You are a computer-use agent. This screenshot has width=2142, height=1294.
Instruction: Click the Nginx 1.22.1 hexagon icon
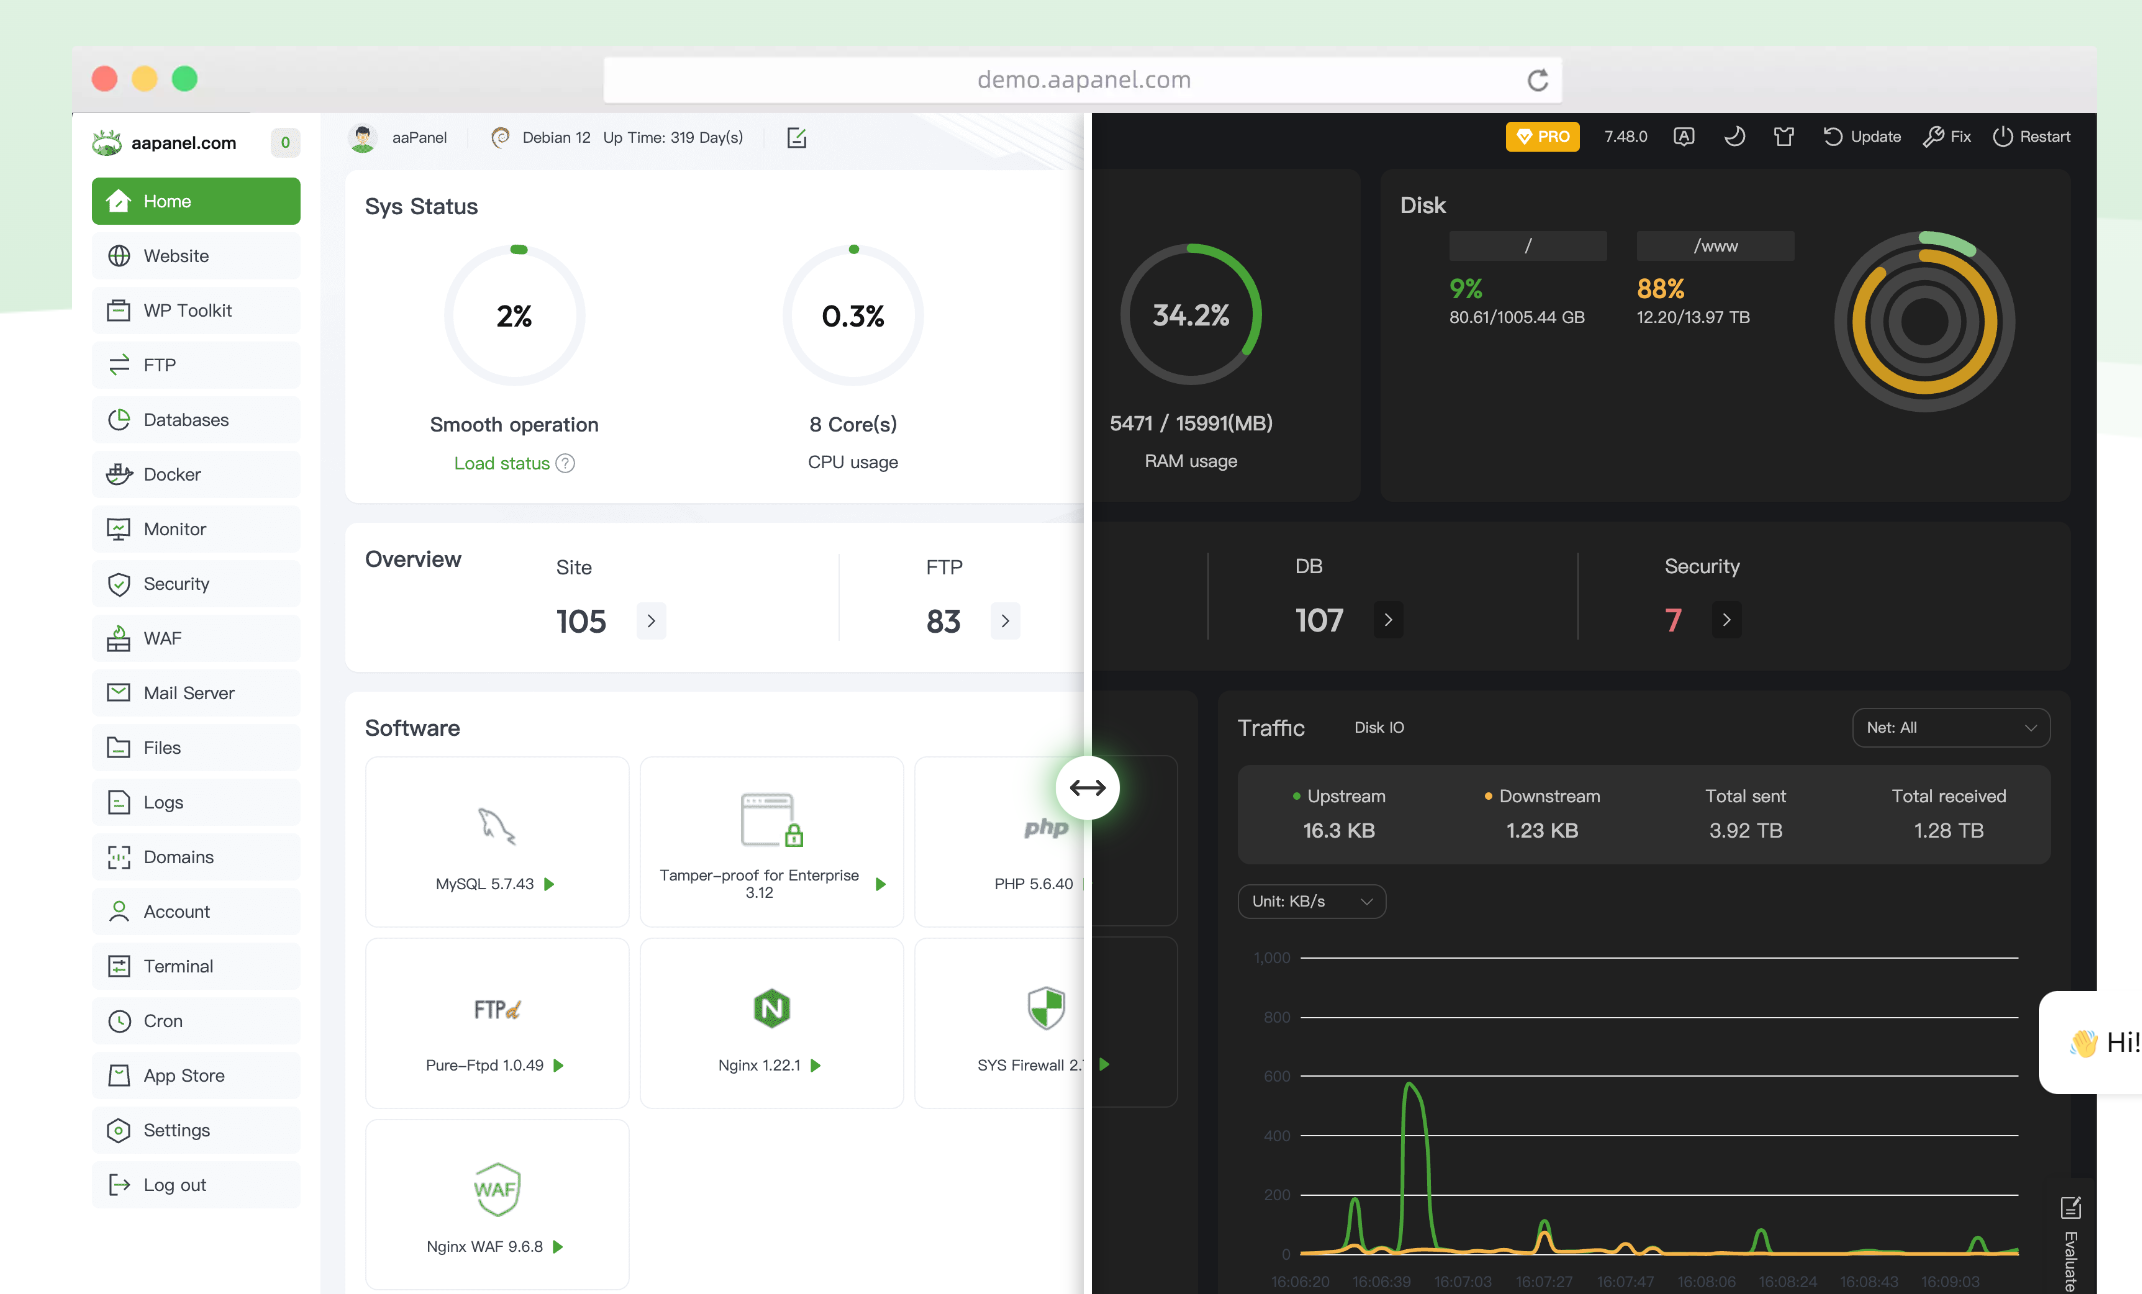[771, 1008]
